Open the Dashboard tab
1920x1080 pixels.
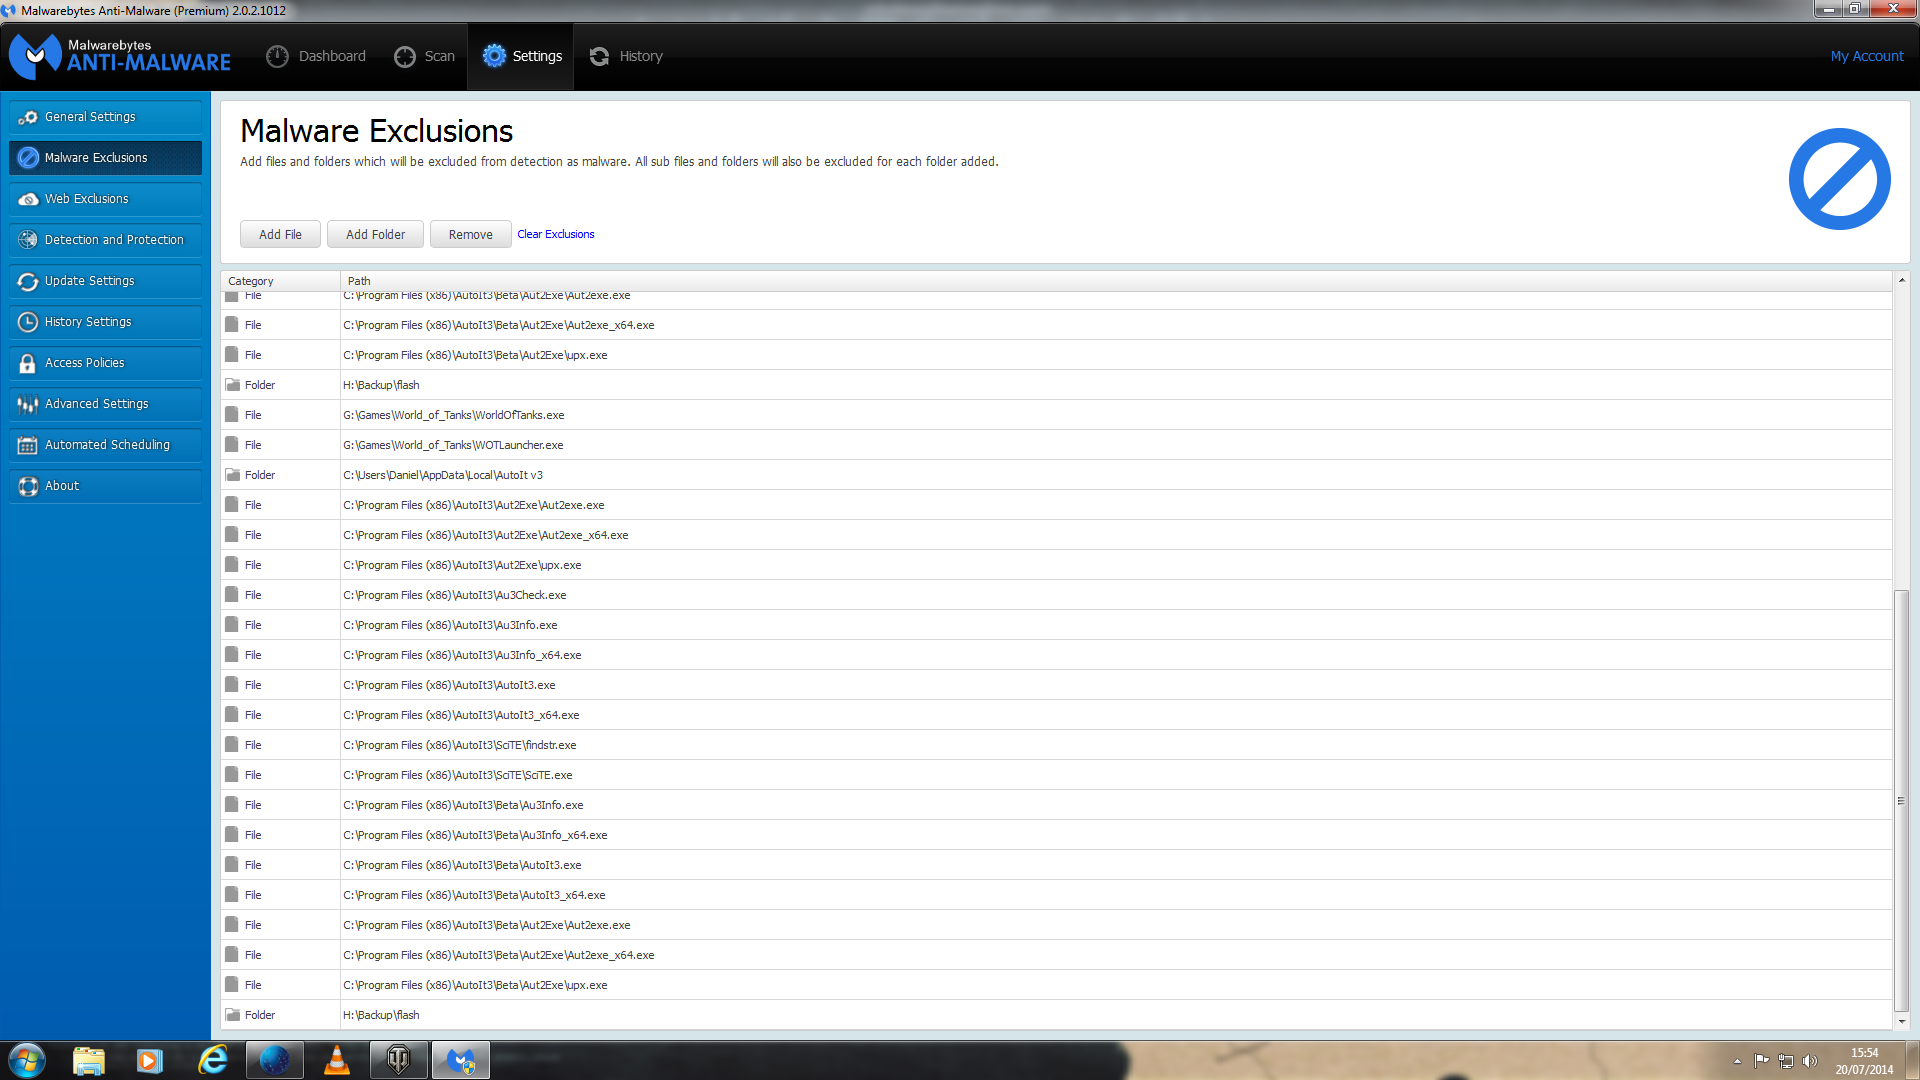click(x=316, y=56)
